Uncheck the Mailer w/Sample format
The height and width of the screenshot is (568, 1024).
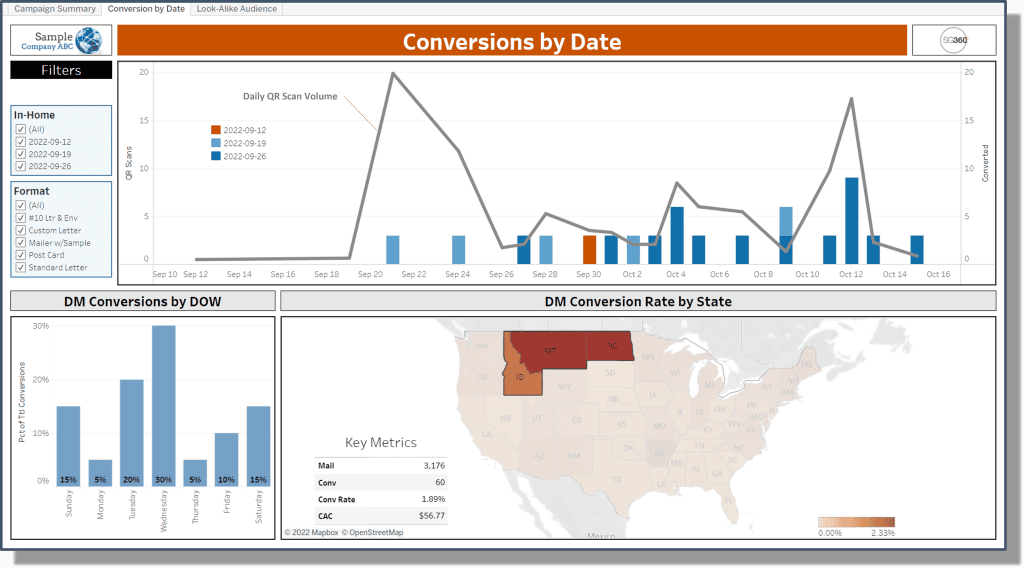(x=21, y=242)
